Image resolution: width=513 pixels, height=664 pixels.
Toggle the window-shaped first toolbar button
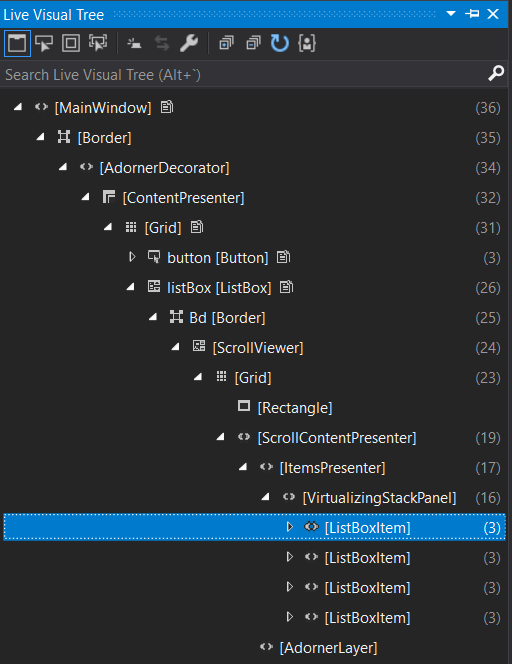pyautogui.click(x=17, y=43)
